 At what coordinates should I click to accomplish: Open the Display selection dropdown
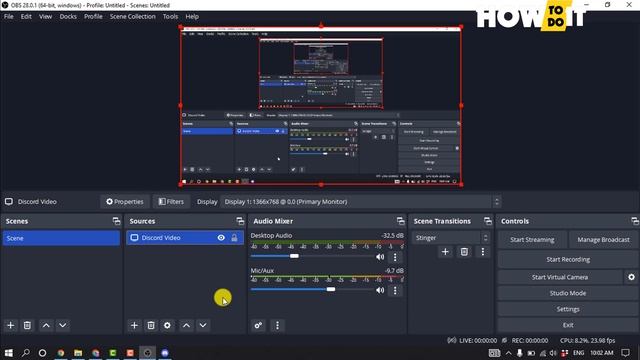360,202
